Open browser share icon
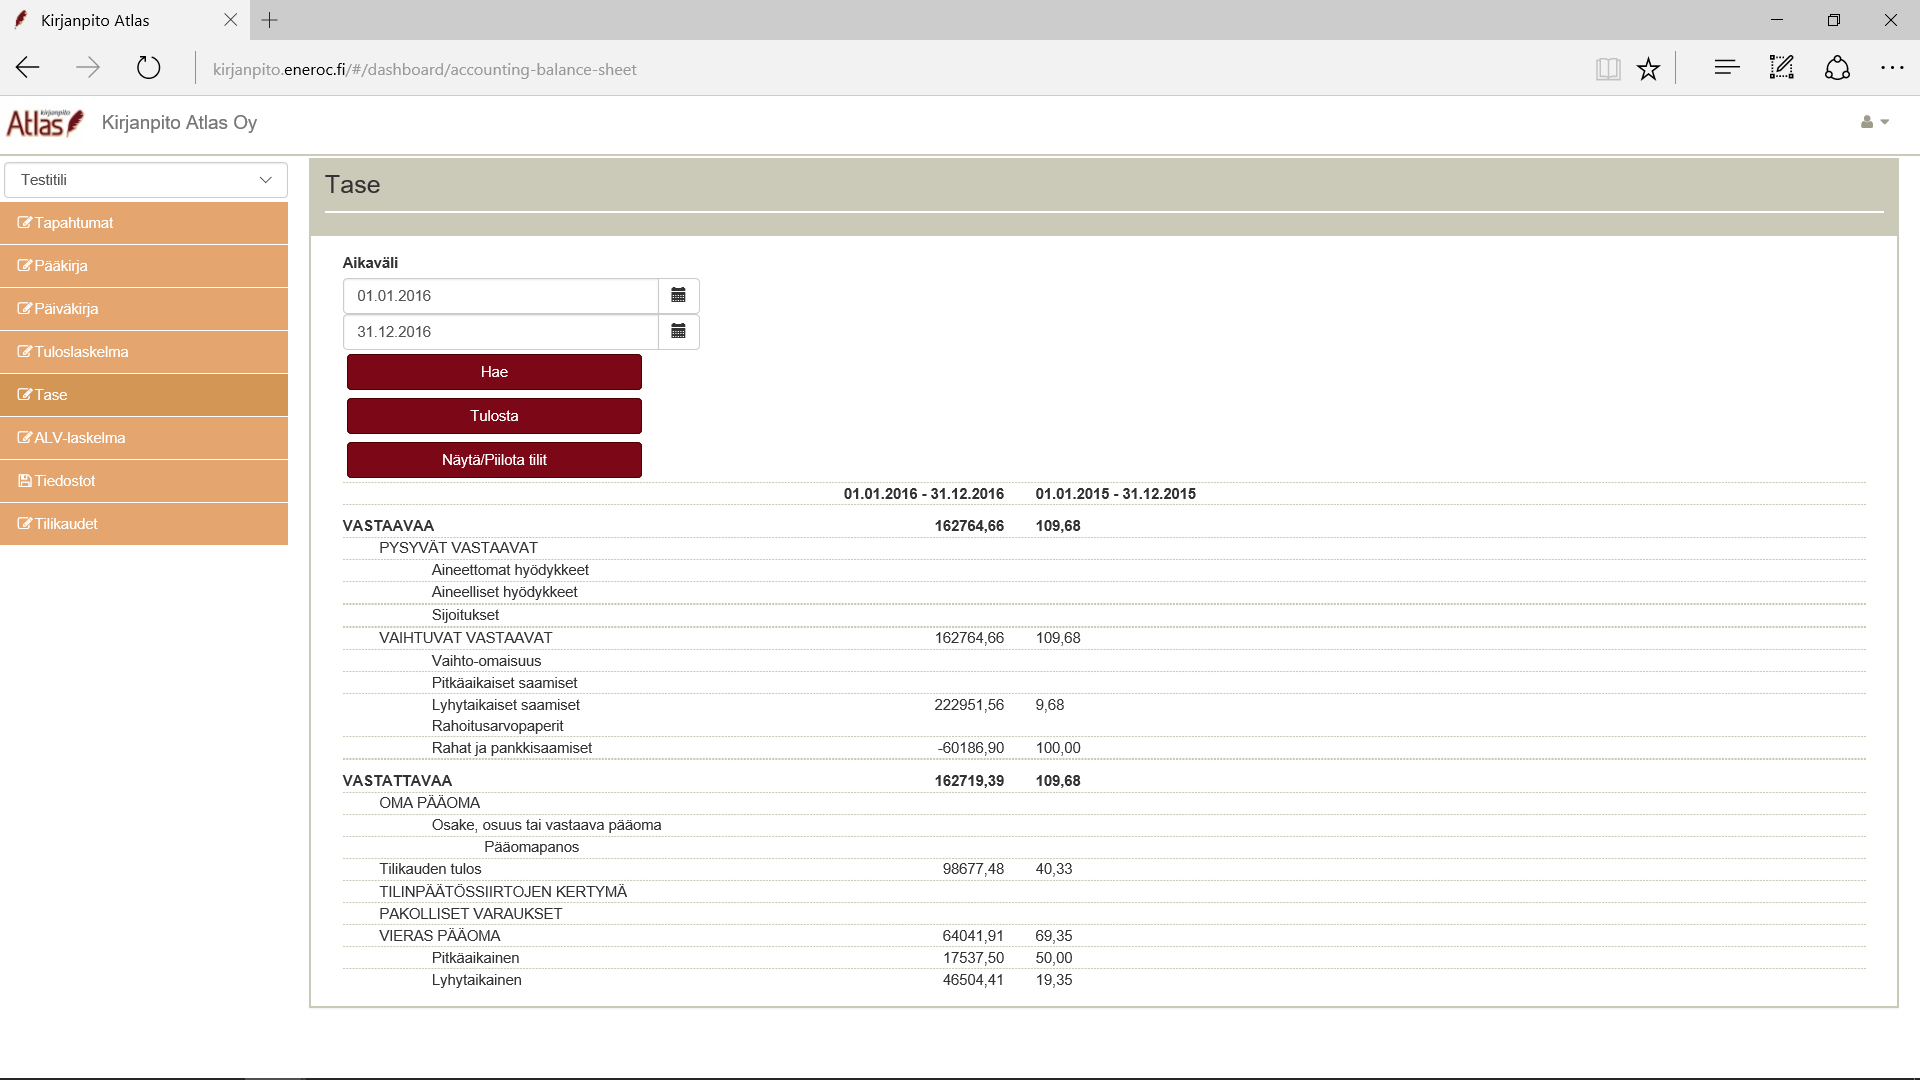The image size is (1920, 1080). 1837,68
